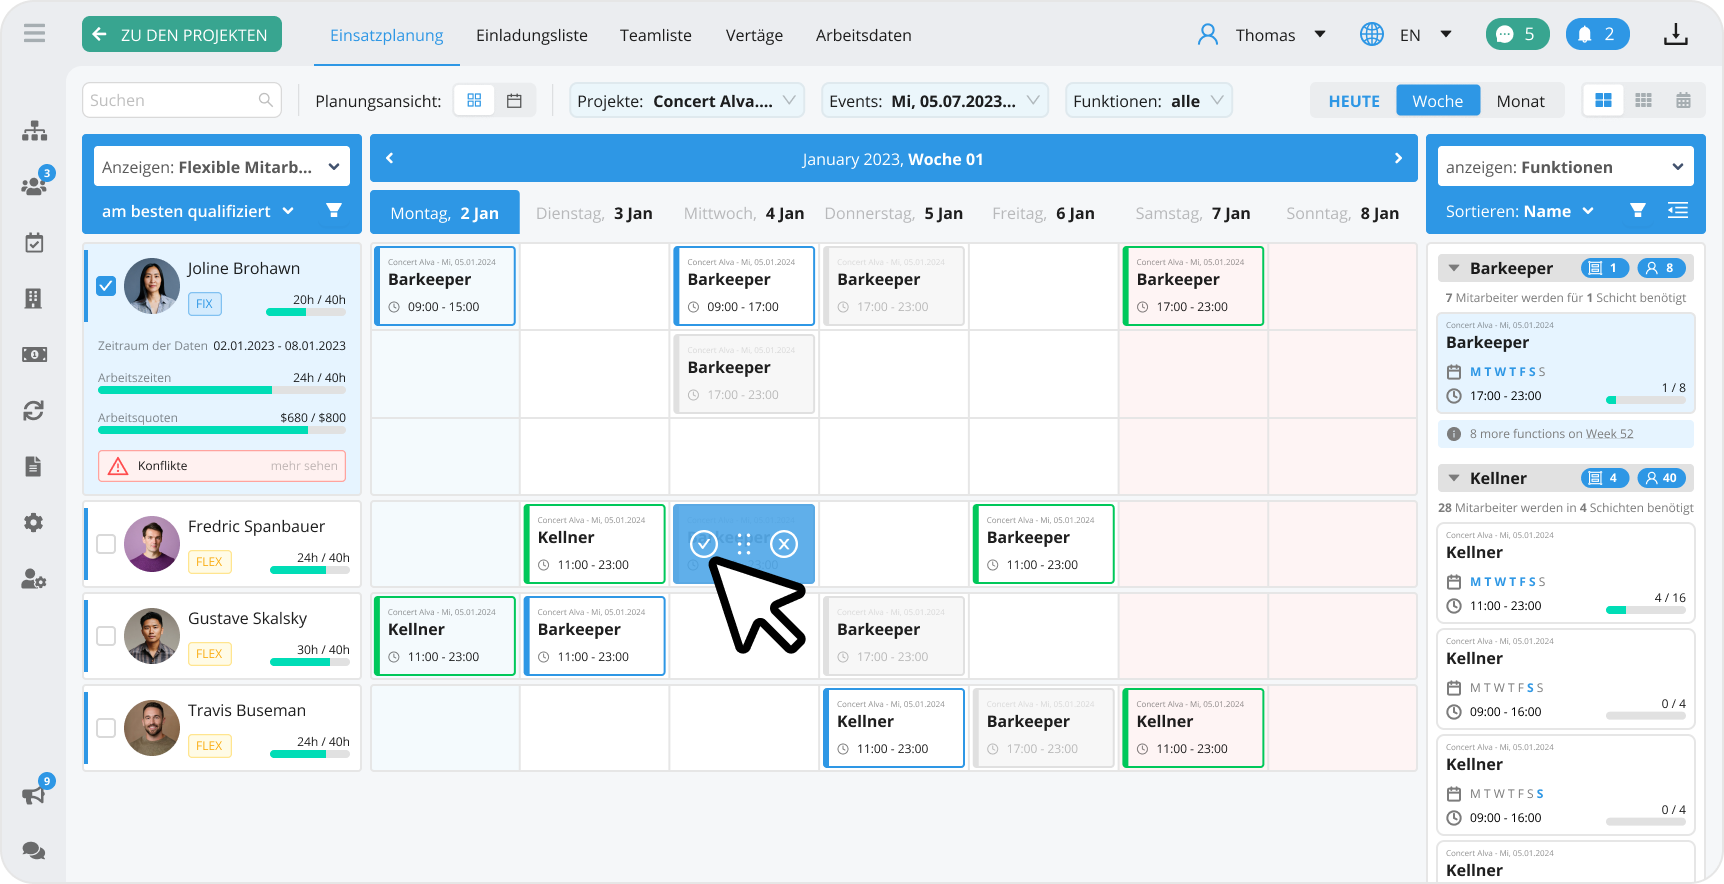1724x884 pixels.
Task: Click the 'mehr sehen' conflicts link
Action: coord(304,466)
